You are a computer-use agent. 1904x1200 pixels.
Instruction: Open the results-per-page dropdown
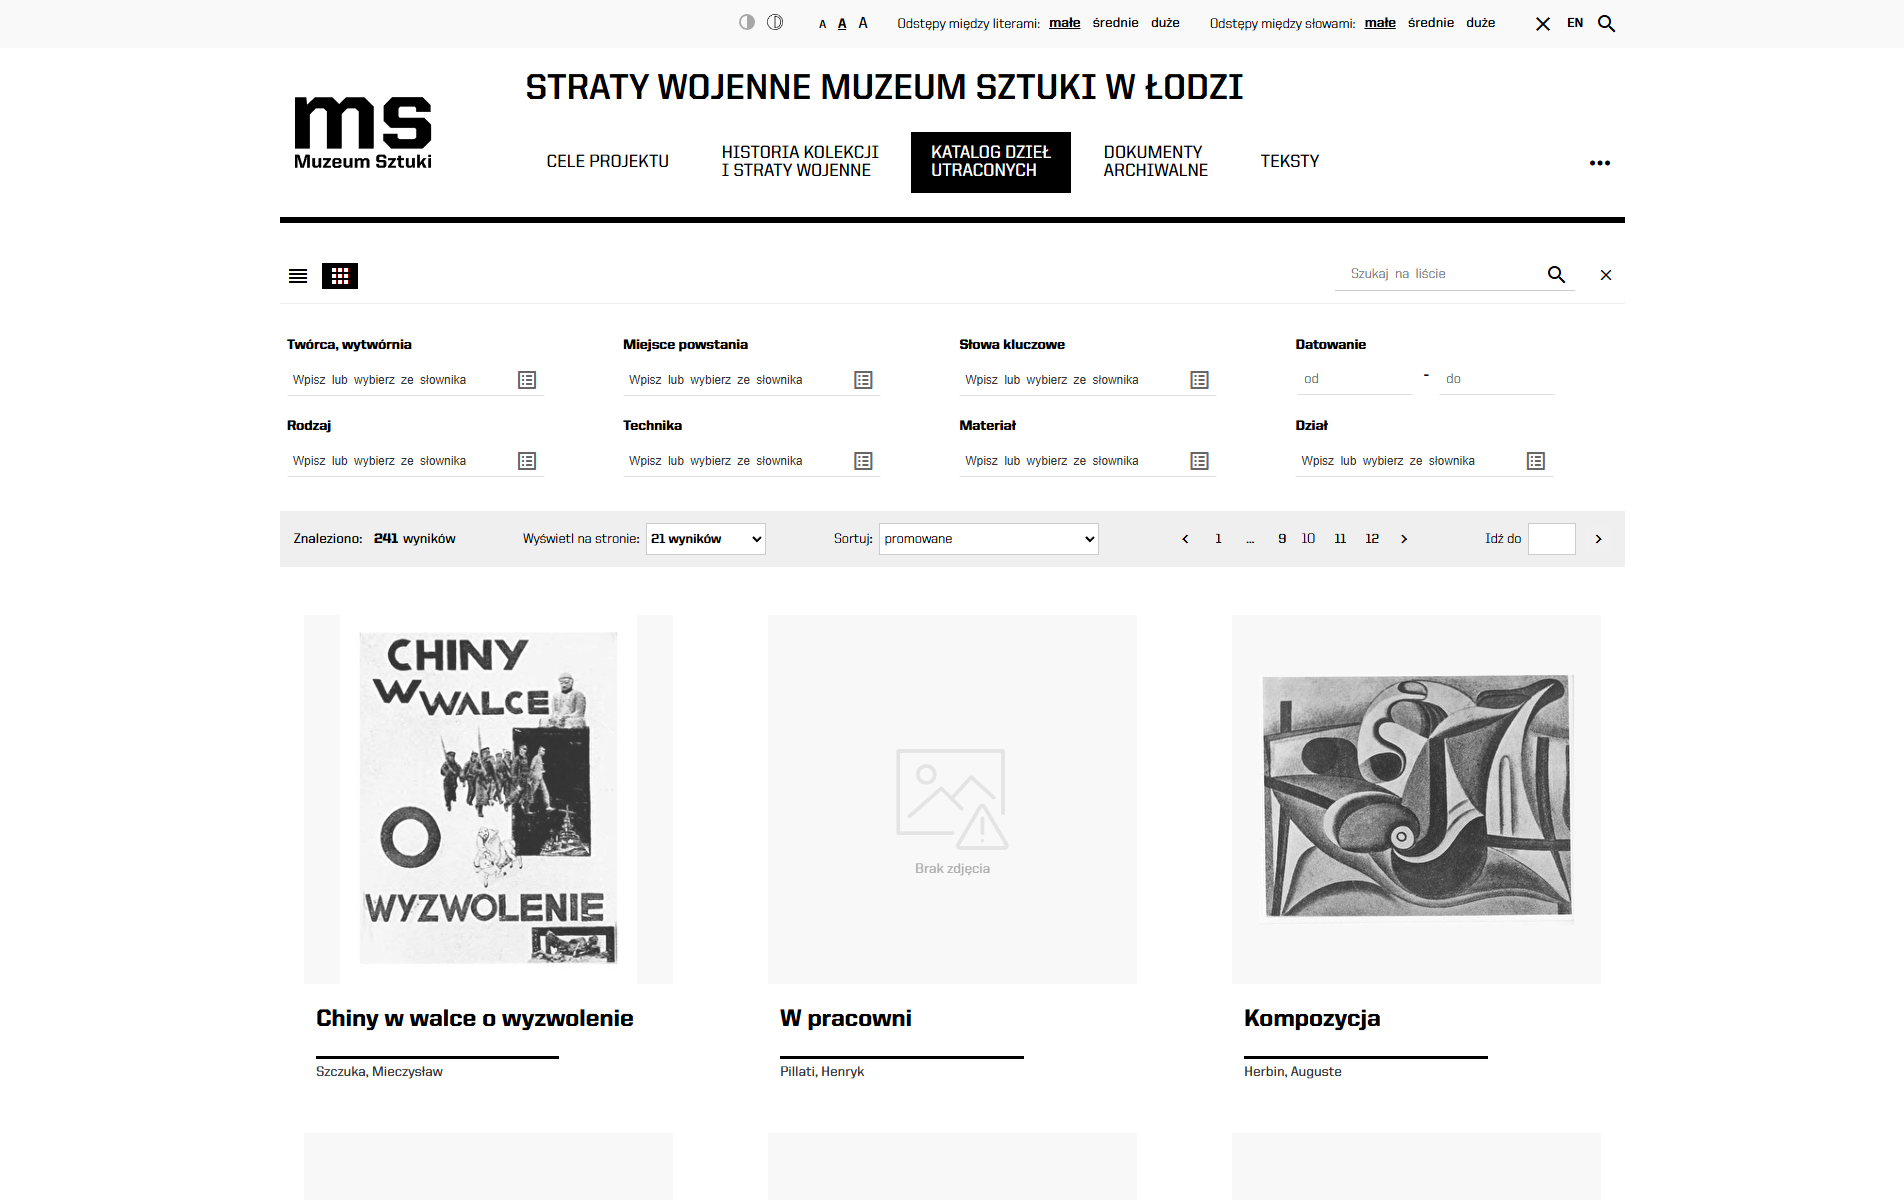[706, 539]
